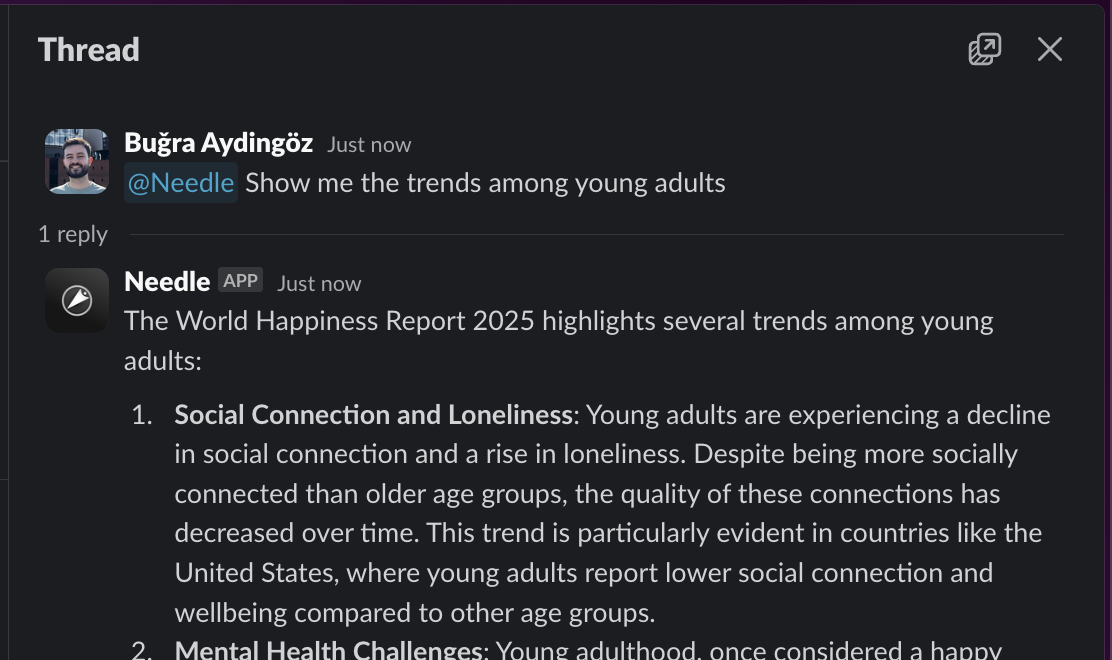1112x660 pixels.
Task: Click Buğra's message "Just now" timestamp
Action: tap(369, 145)
